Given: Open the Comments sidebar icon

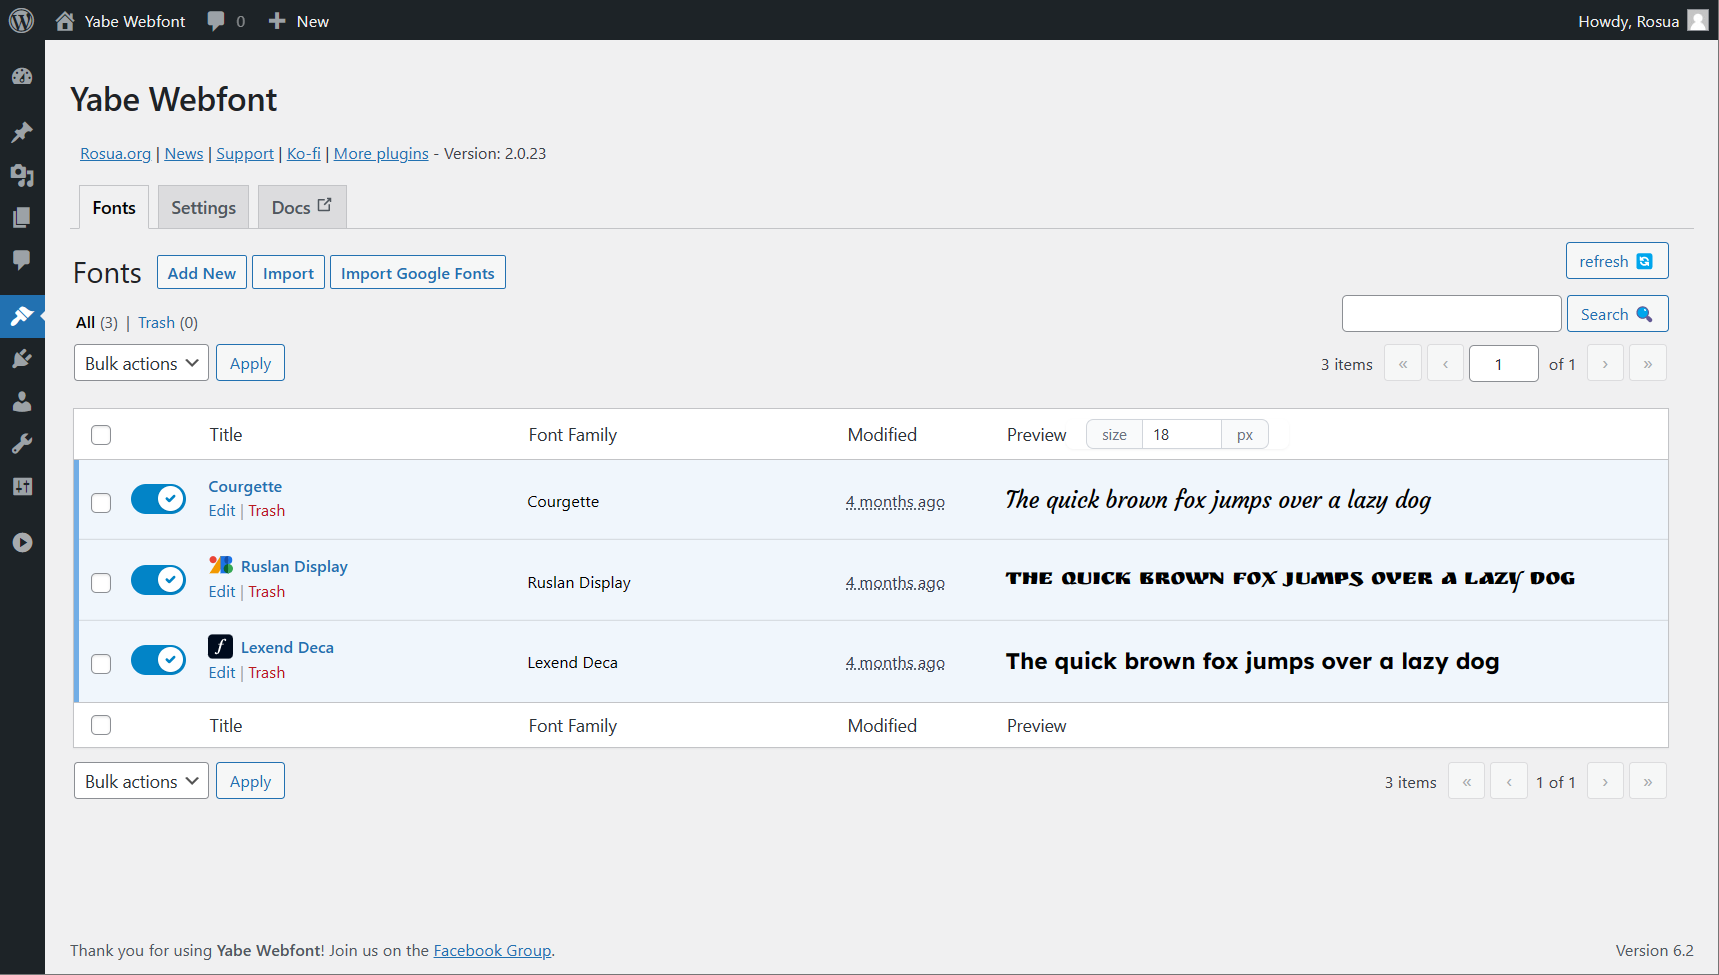Looking at the screenshot, I should [22, 260].
